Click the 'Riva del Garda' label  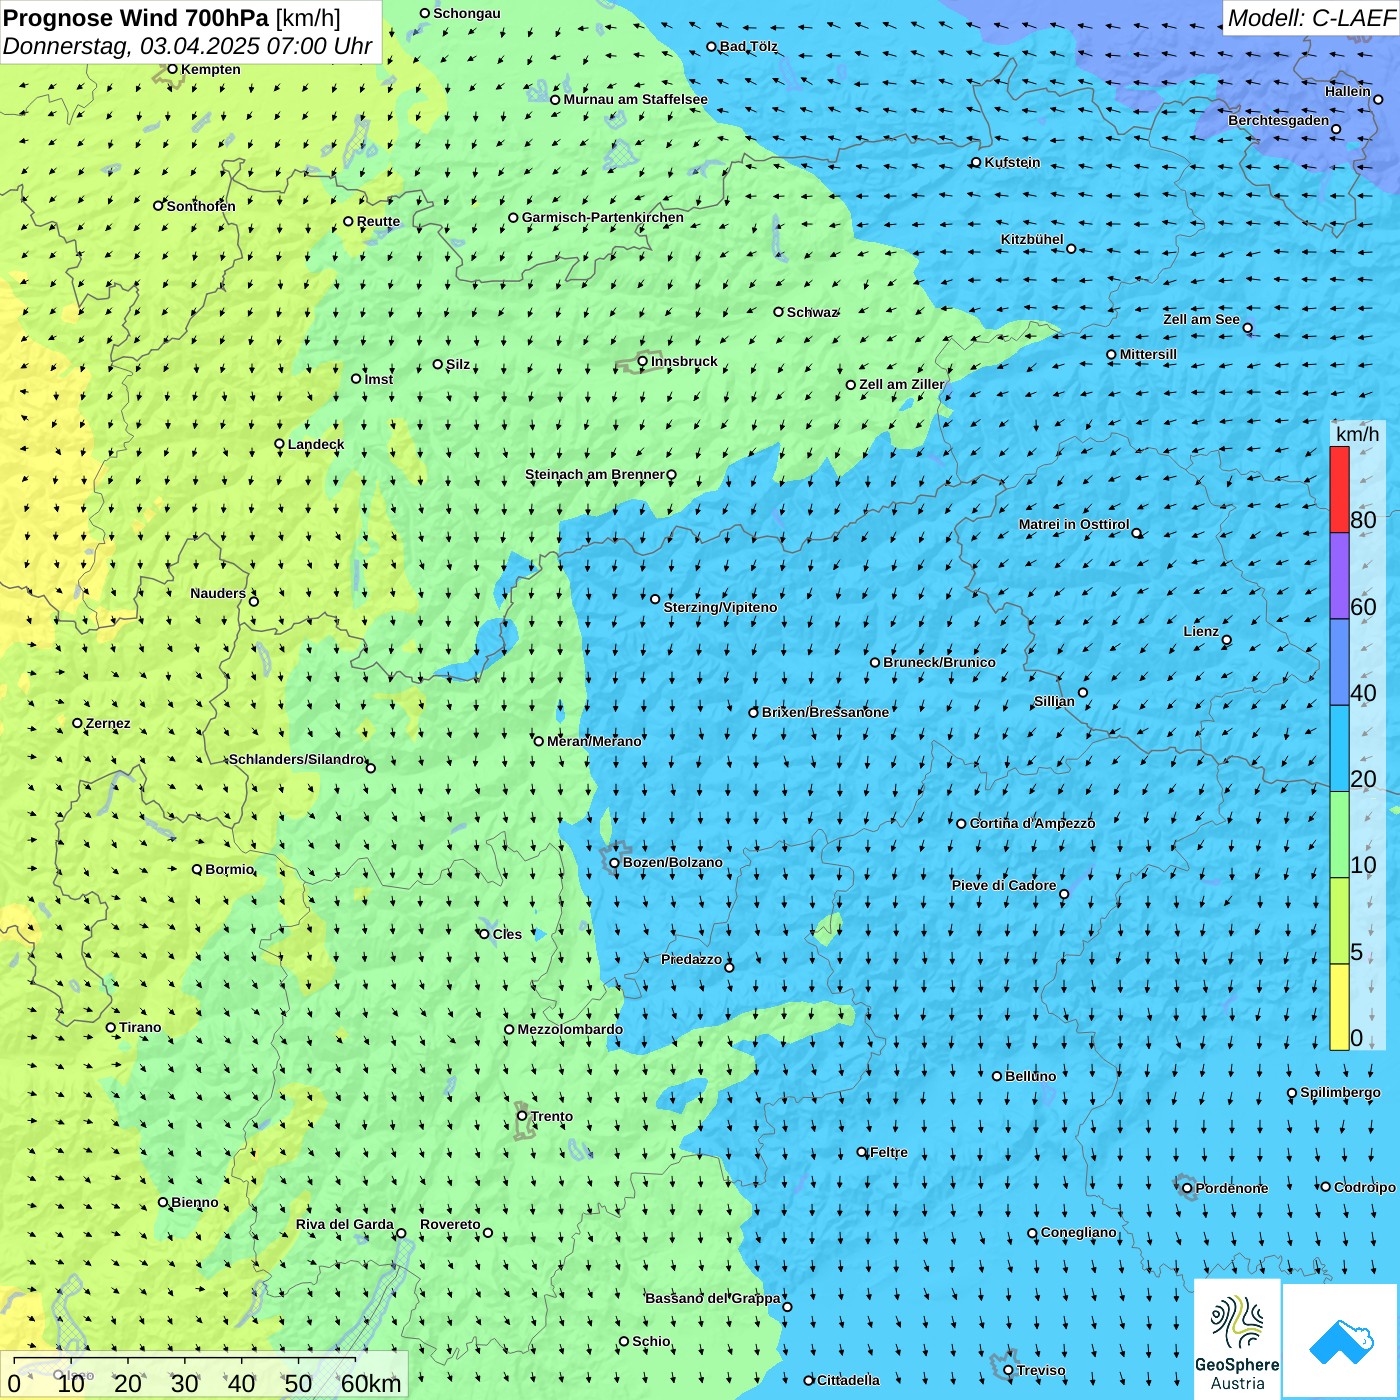click(x=345, y=1224)
